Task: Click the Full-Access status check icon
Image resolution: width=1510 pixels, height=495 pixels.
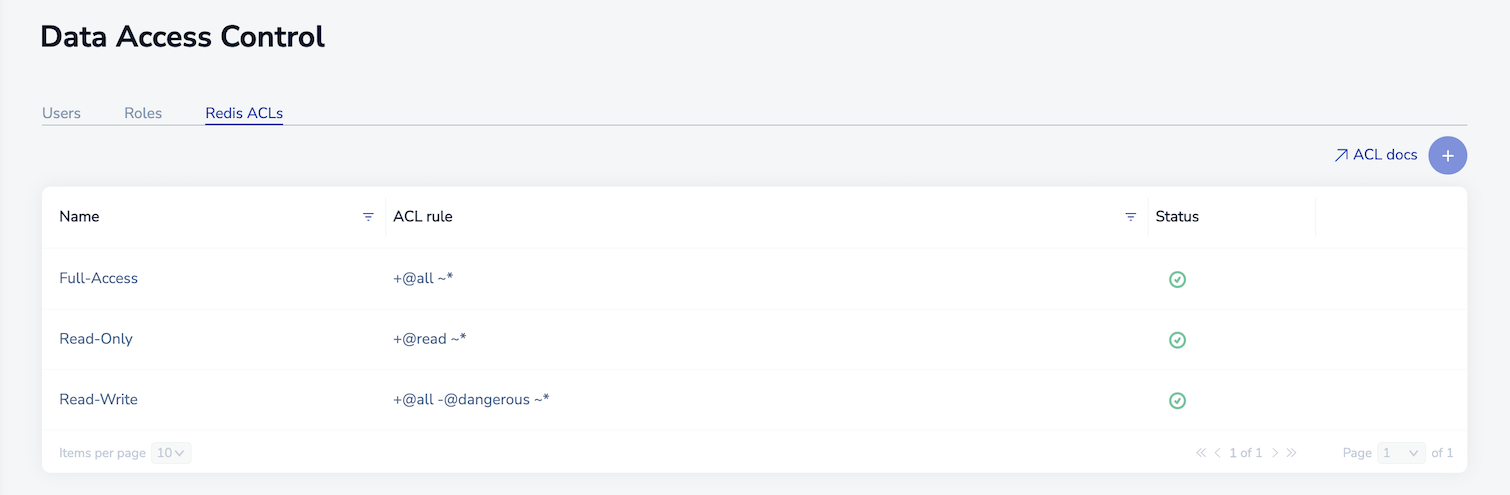Action: click(1177, 279)
